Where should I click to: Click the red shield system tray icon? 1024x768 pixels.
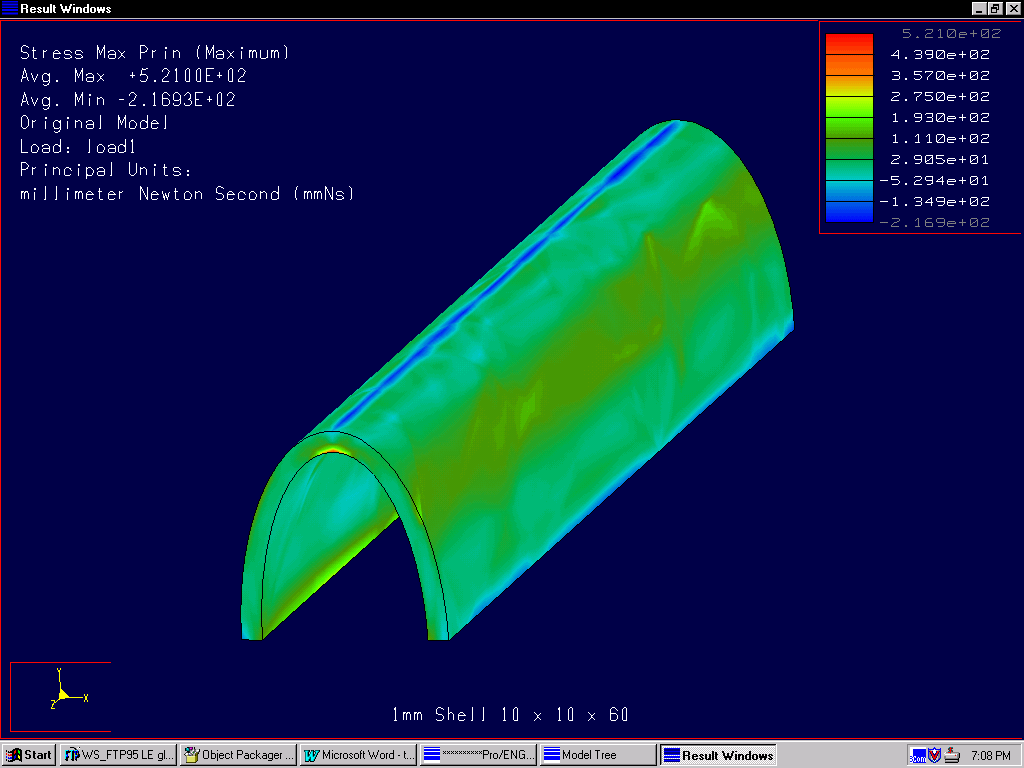(x=935, y=755)
